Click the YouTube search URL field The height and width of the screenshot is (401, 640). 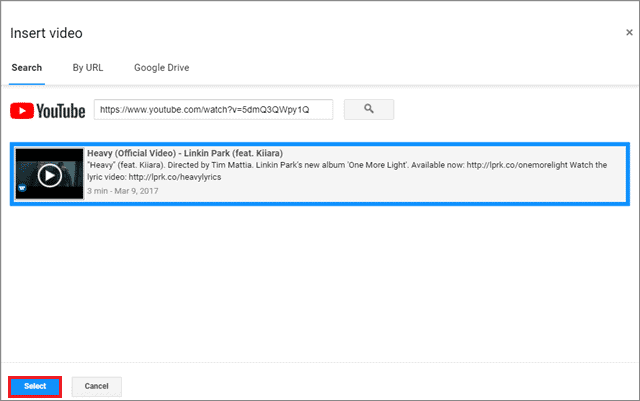(213, 109)
